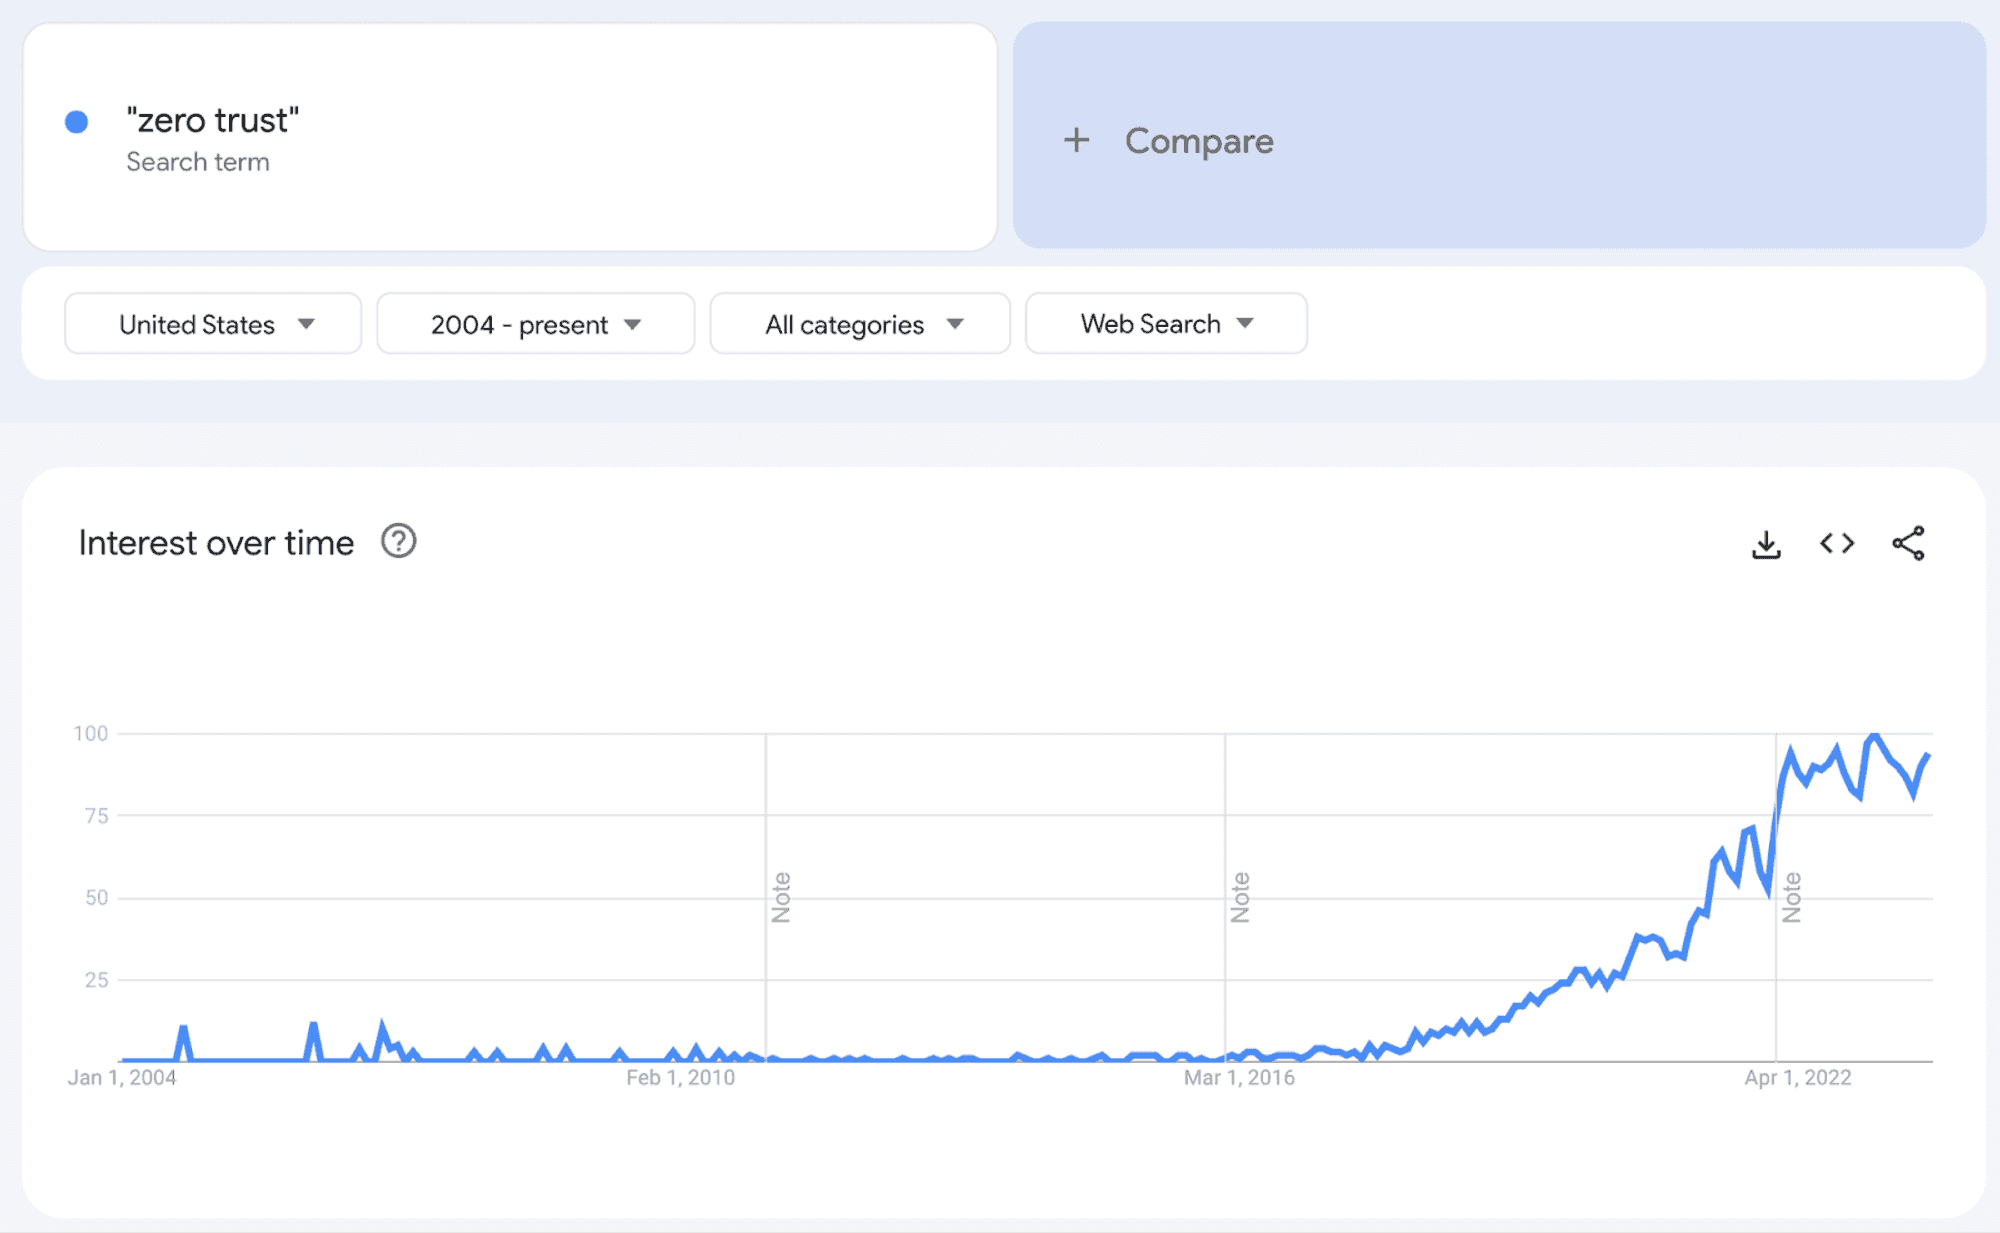Image resolution: width=2000 pixels, height=1233 pixels.
Task: Click the Compare button
Action: pyautogui.click(x=1199, y=141)
